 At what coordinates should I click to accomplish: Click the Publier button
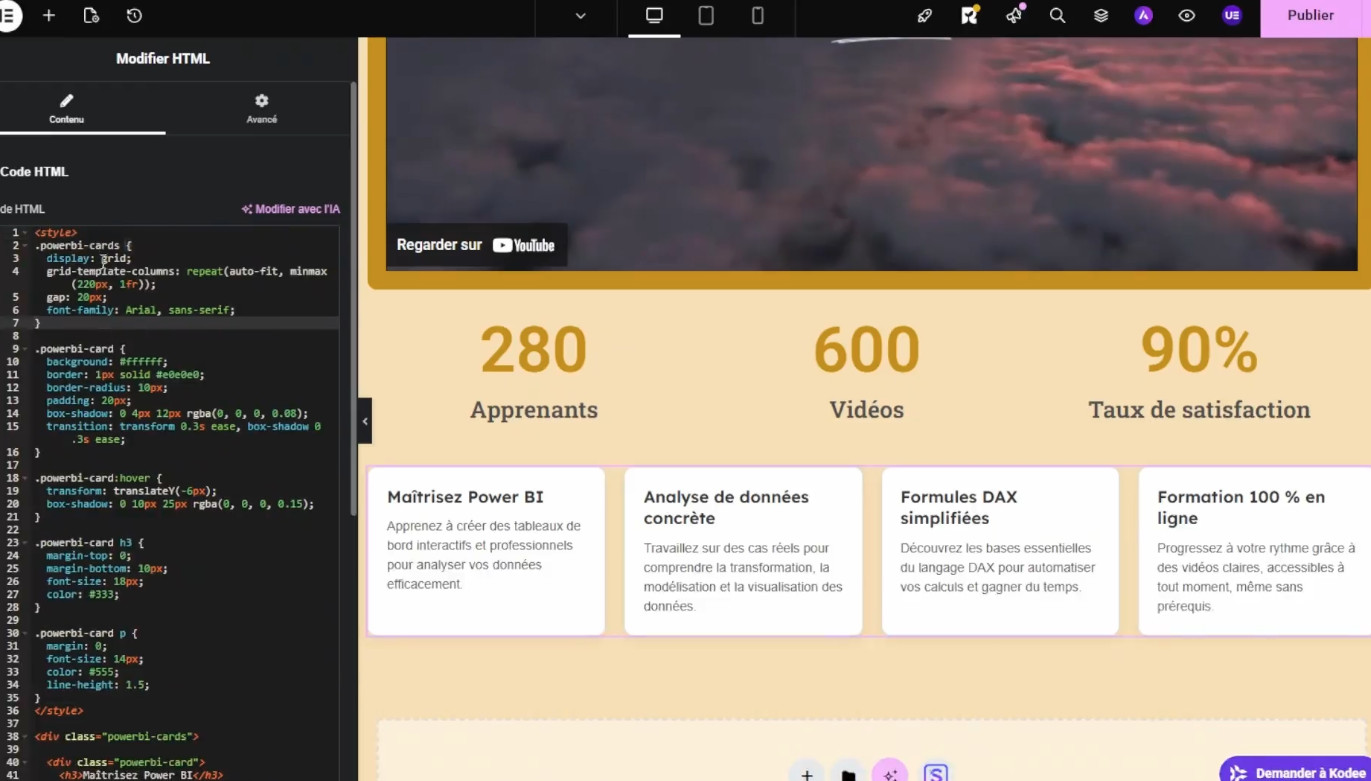[1311, 16]
